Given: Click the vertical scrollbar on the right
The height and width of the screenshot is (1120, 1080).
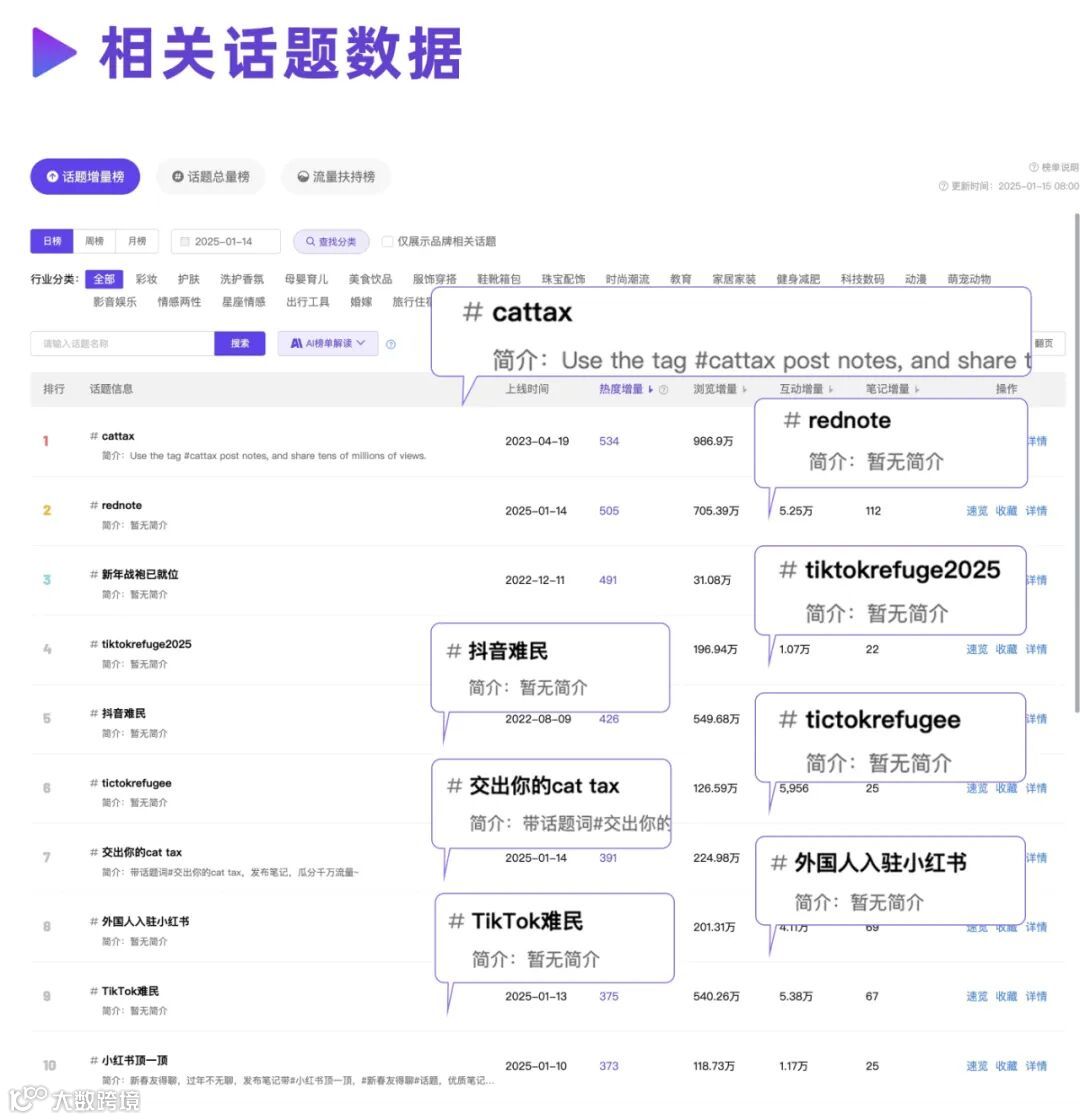Looking at the screenshot, I should [1076, 463].
